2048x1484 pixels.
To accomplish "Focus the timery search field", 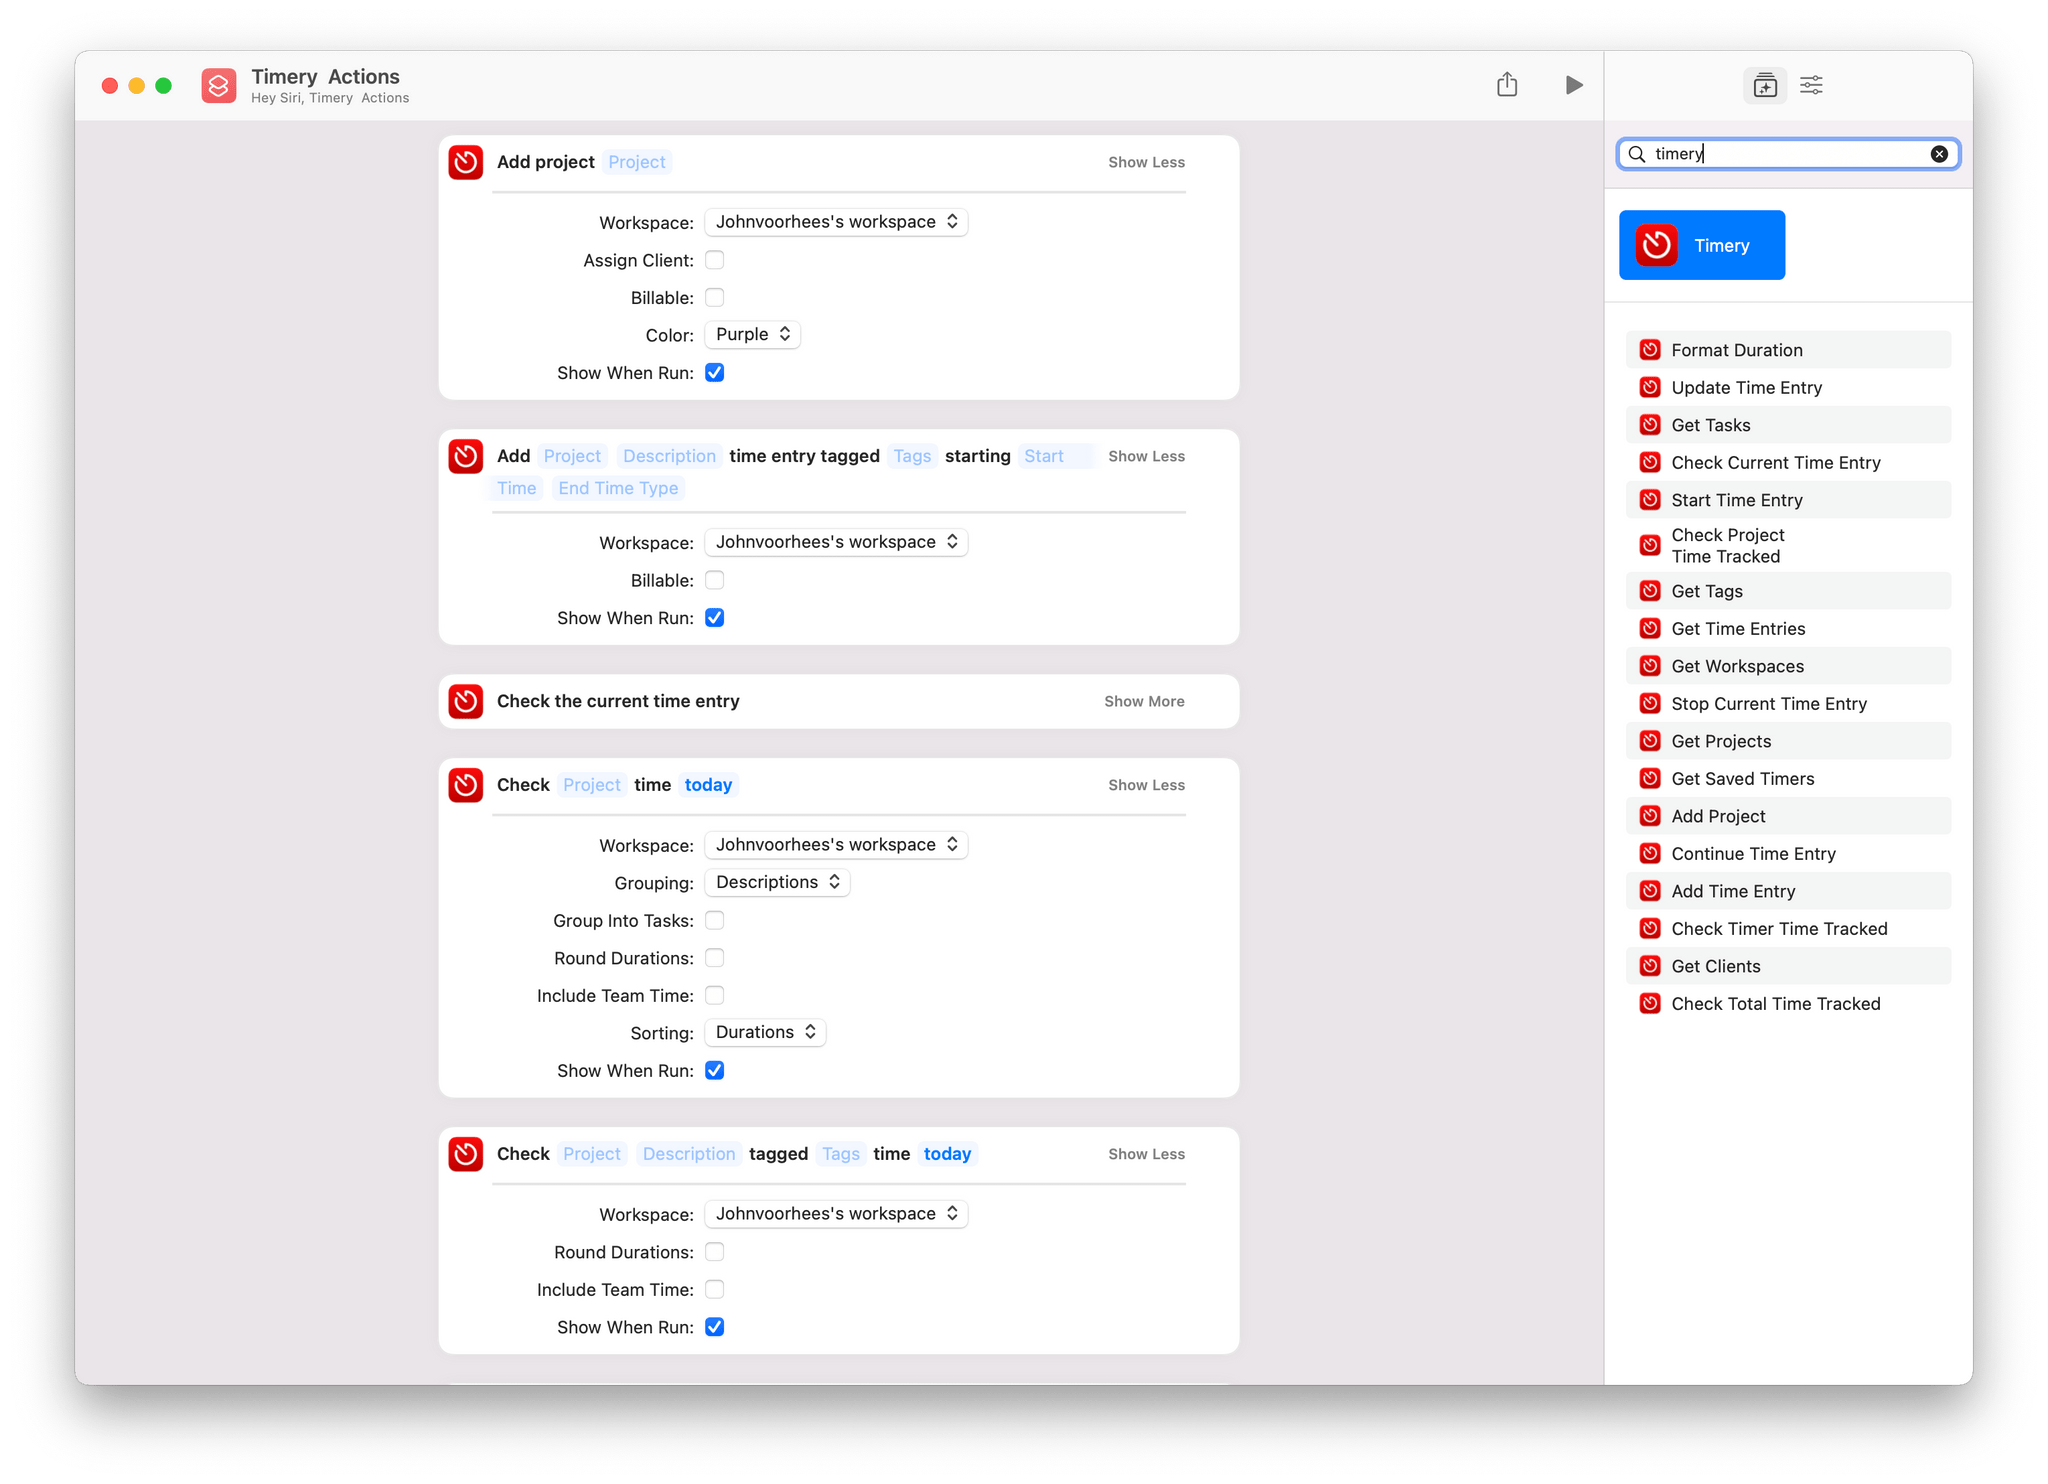I will click(1788, 154).
